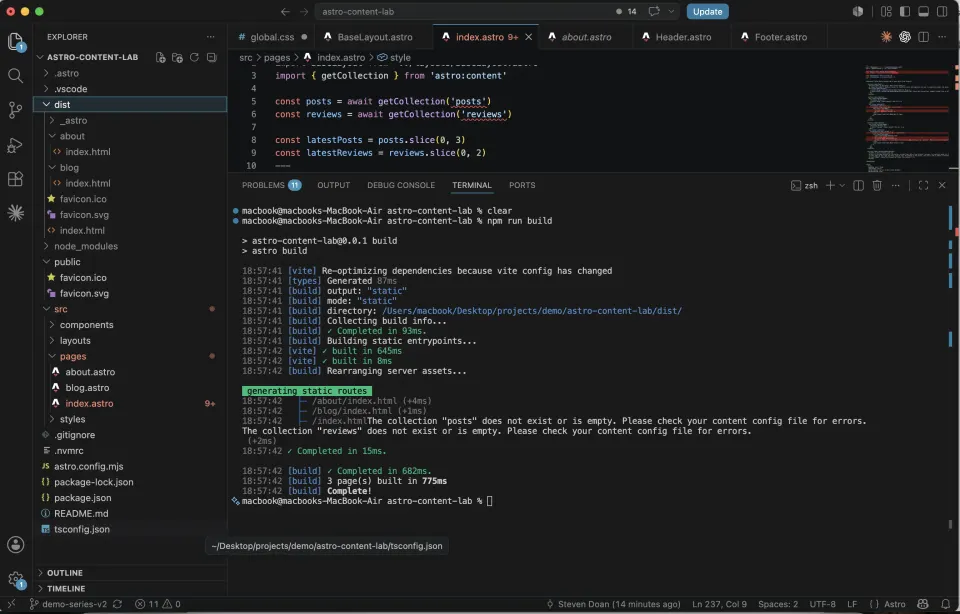Add a new terminal with plus icon
Viewport: 960px width, 614px height.
830,185
